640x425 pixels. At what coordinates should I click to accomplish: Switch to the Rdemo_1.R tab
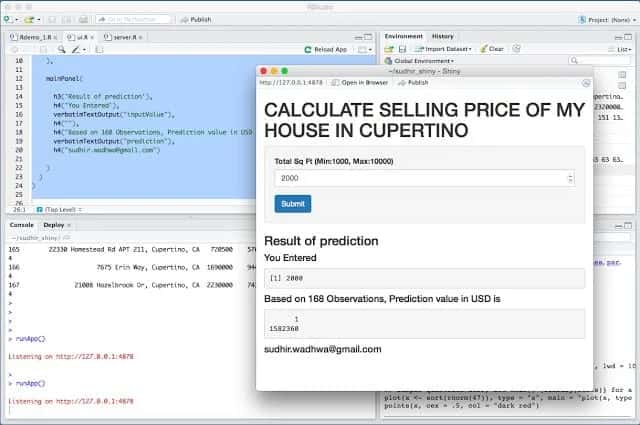coord(33,38)
